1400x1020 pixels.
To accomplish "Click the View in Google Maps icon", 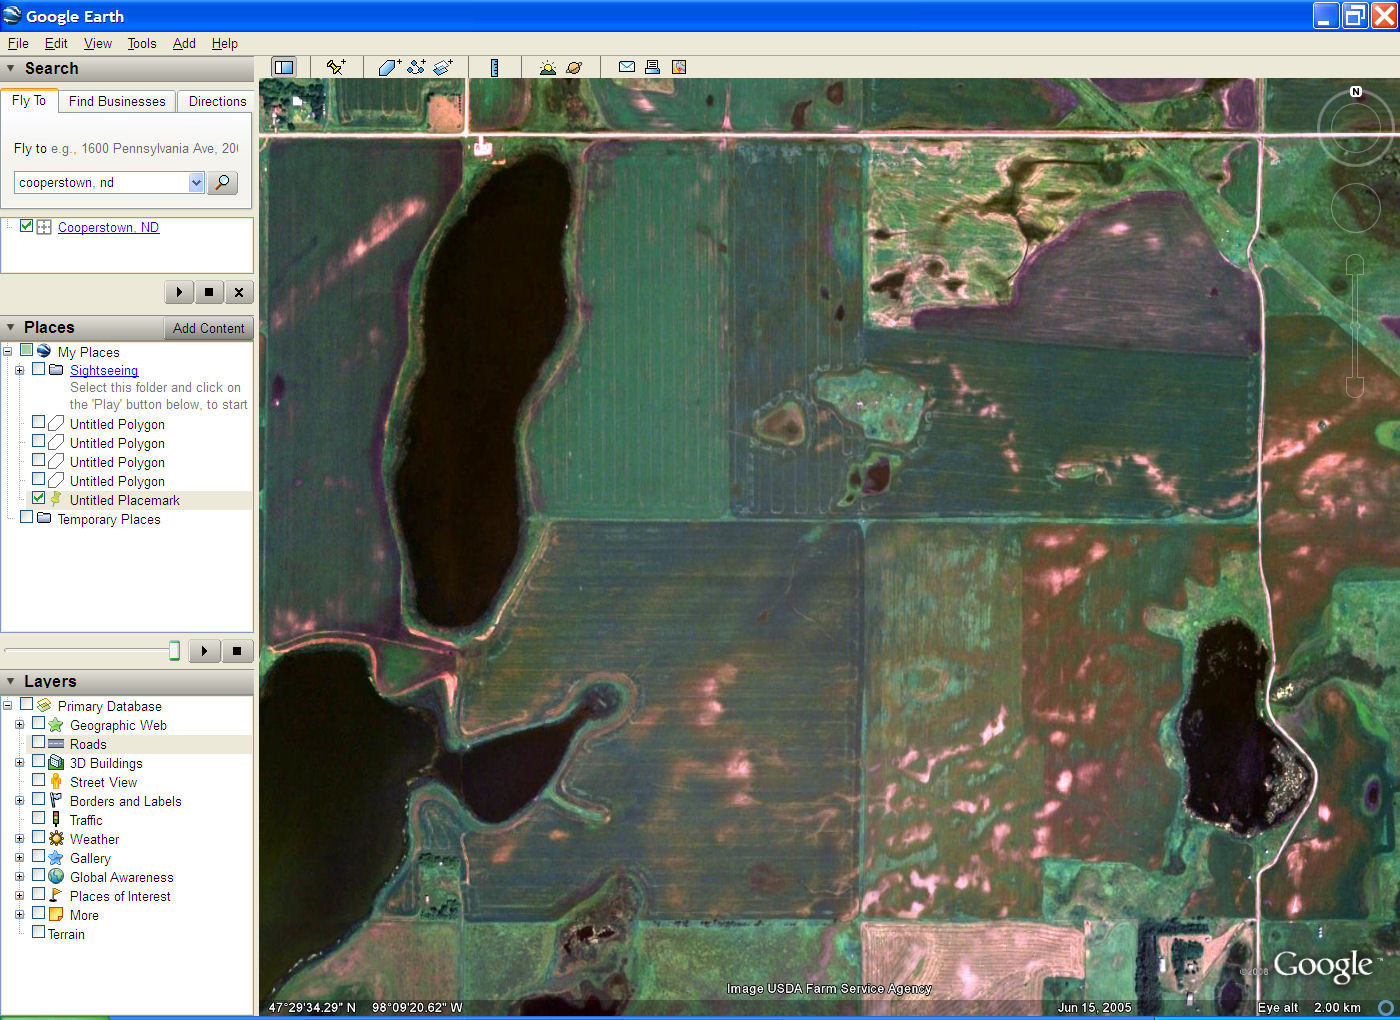I will click(x=679, y=67).
